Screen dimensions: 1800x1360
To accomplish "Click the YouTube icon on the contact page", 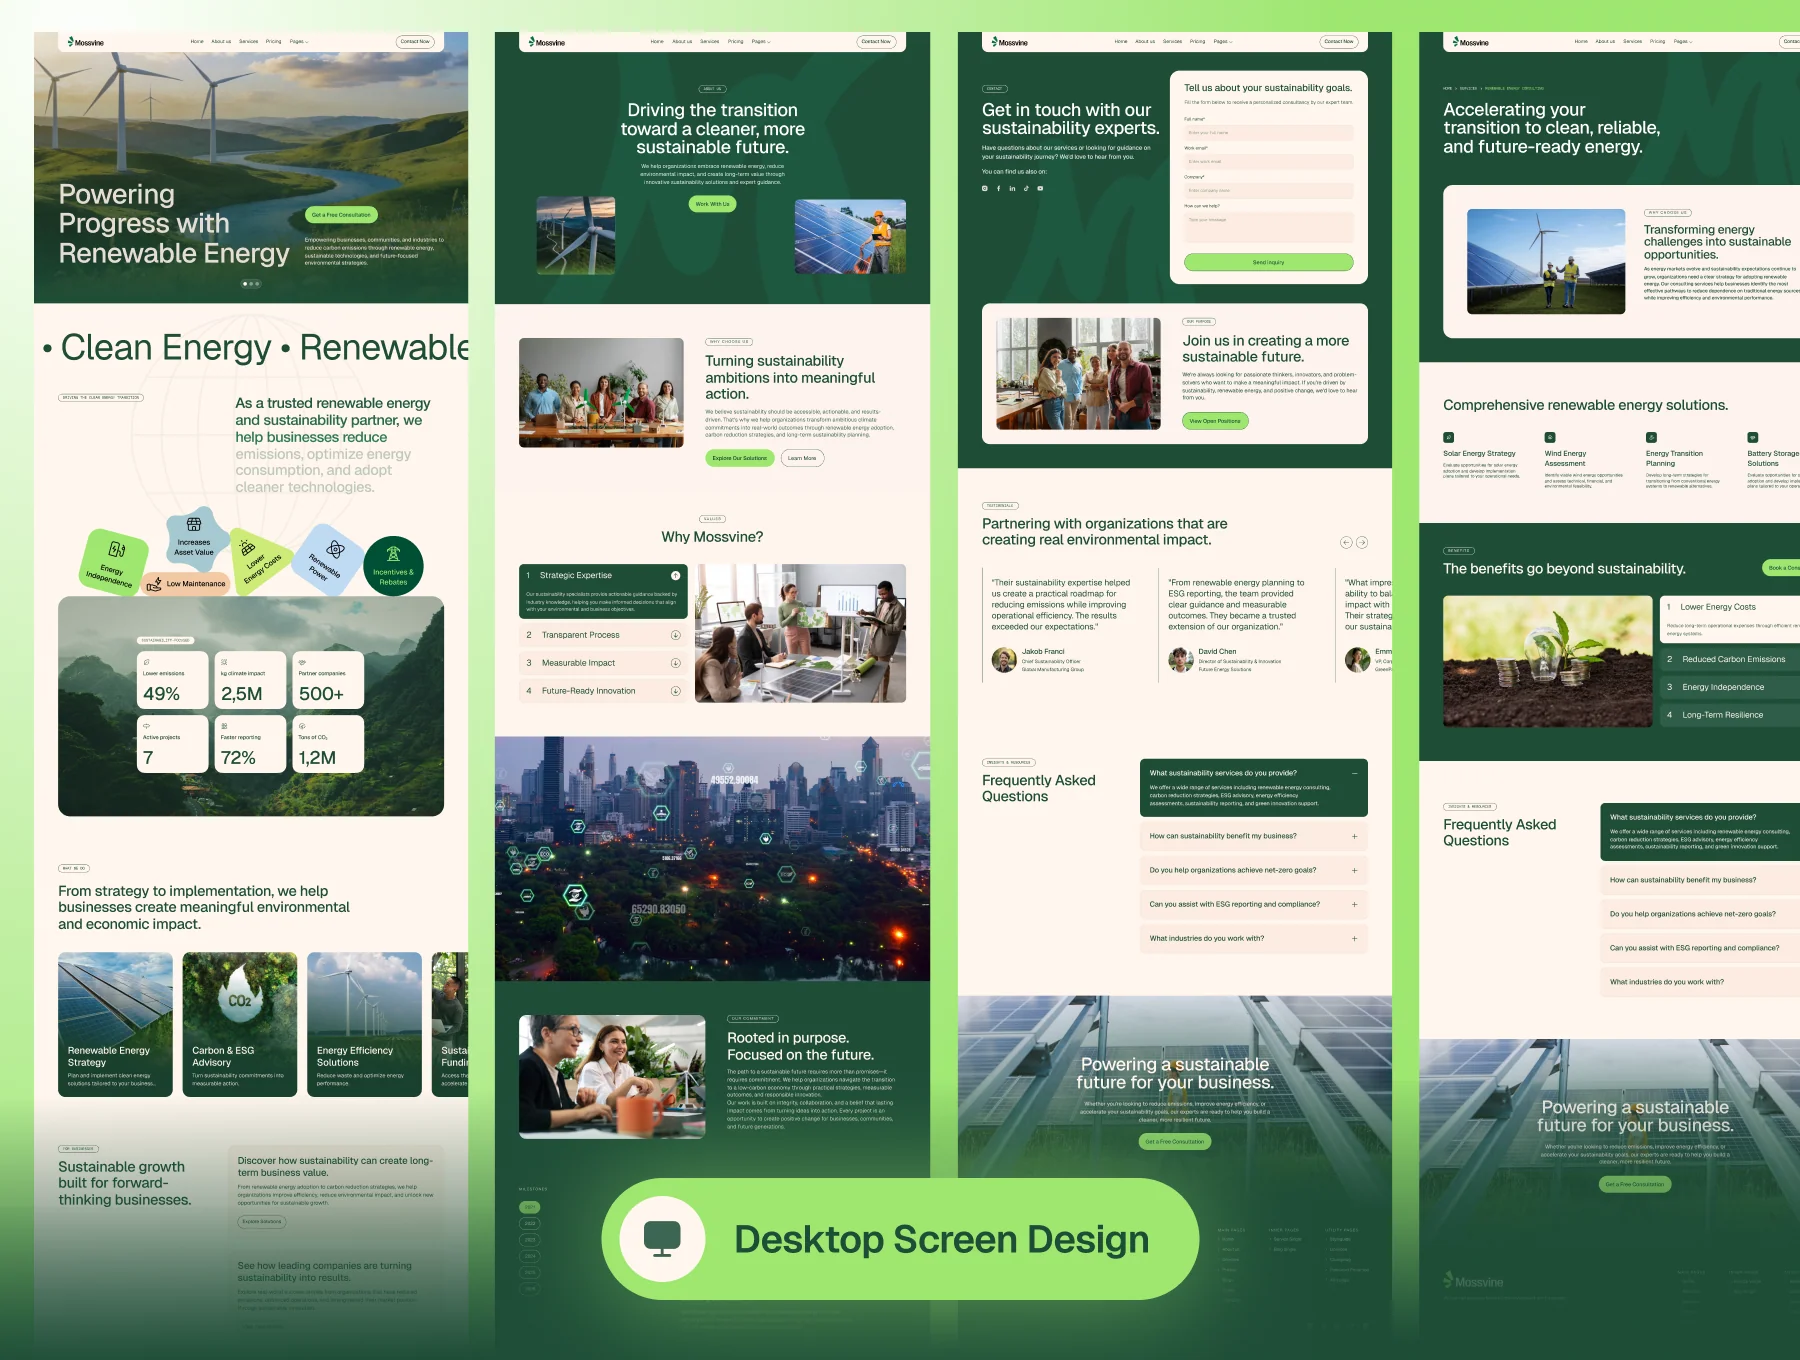I will point(1040,188).
